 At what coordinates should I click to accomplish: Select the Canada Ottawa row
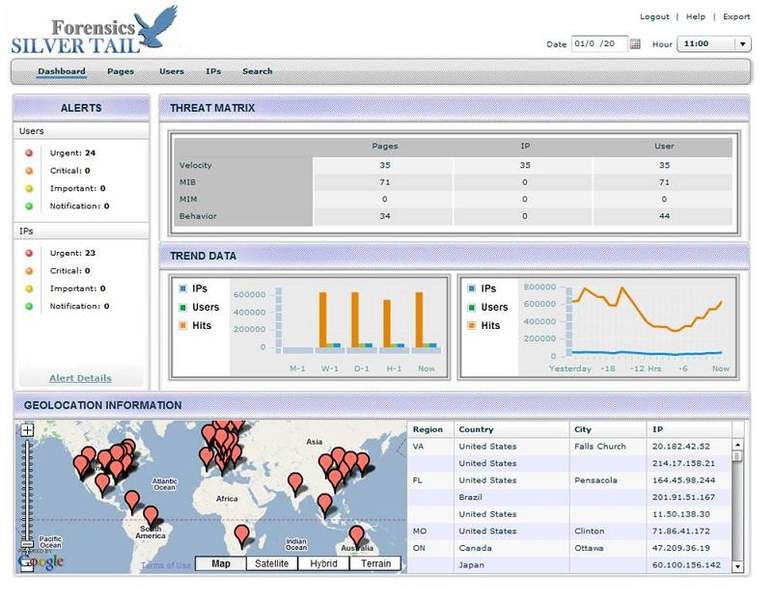click(x=569, y=548)
